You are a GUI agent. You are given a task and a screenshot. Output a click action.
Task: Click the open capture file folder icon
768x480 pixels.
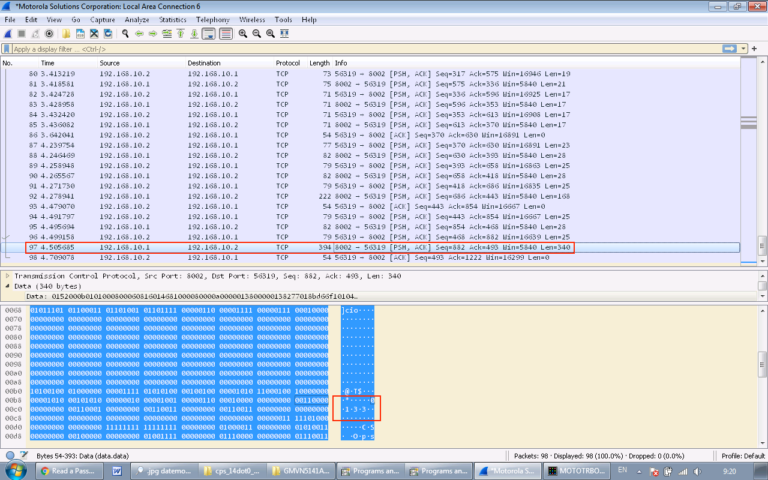[x=66, y=33]
